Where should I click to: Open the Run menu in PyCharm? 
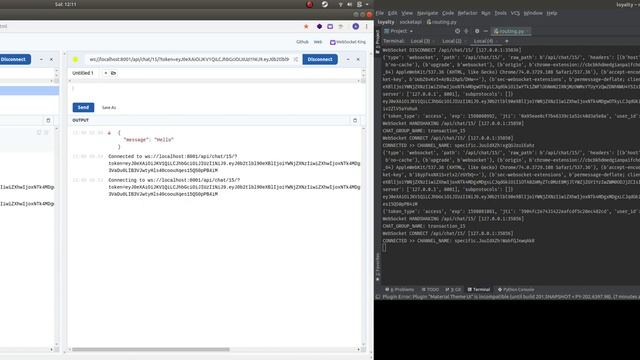[x=486, y=13]
